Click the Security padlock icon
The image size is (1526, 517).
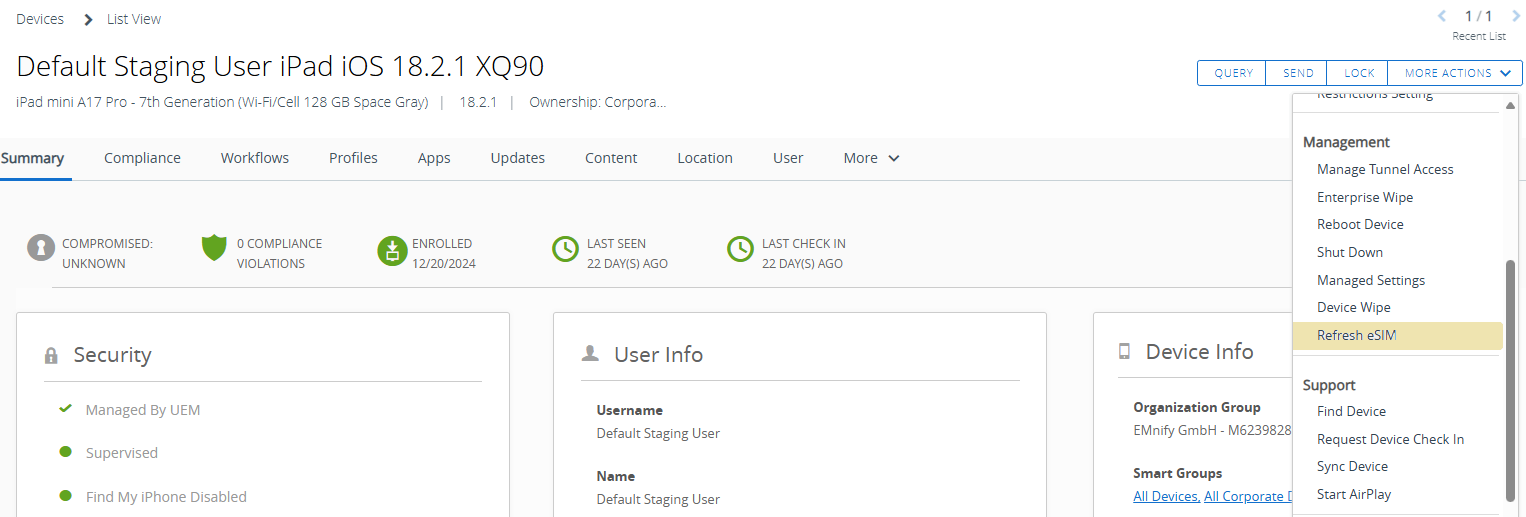(51, 356)
